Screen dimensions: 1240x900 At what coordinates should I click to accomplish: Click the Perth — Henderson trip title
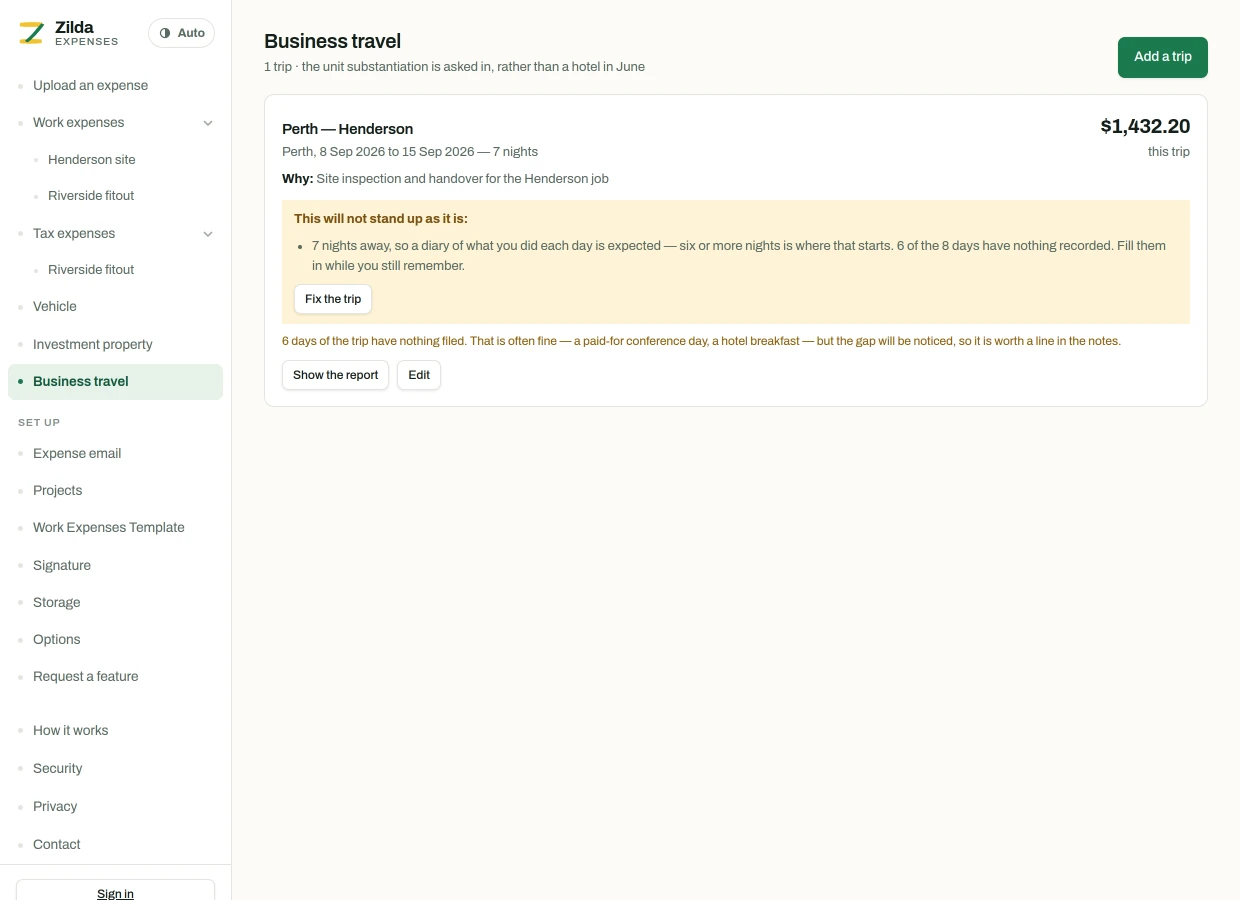tap(347, 129)
